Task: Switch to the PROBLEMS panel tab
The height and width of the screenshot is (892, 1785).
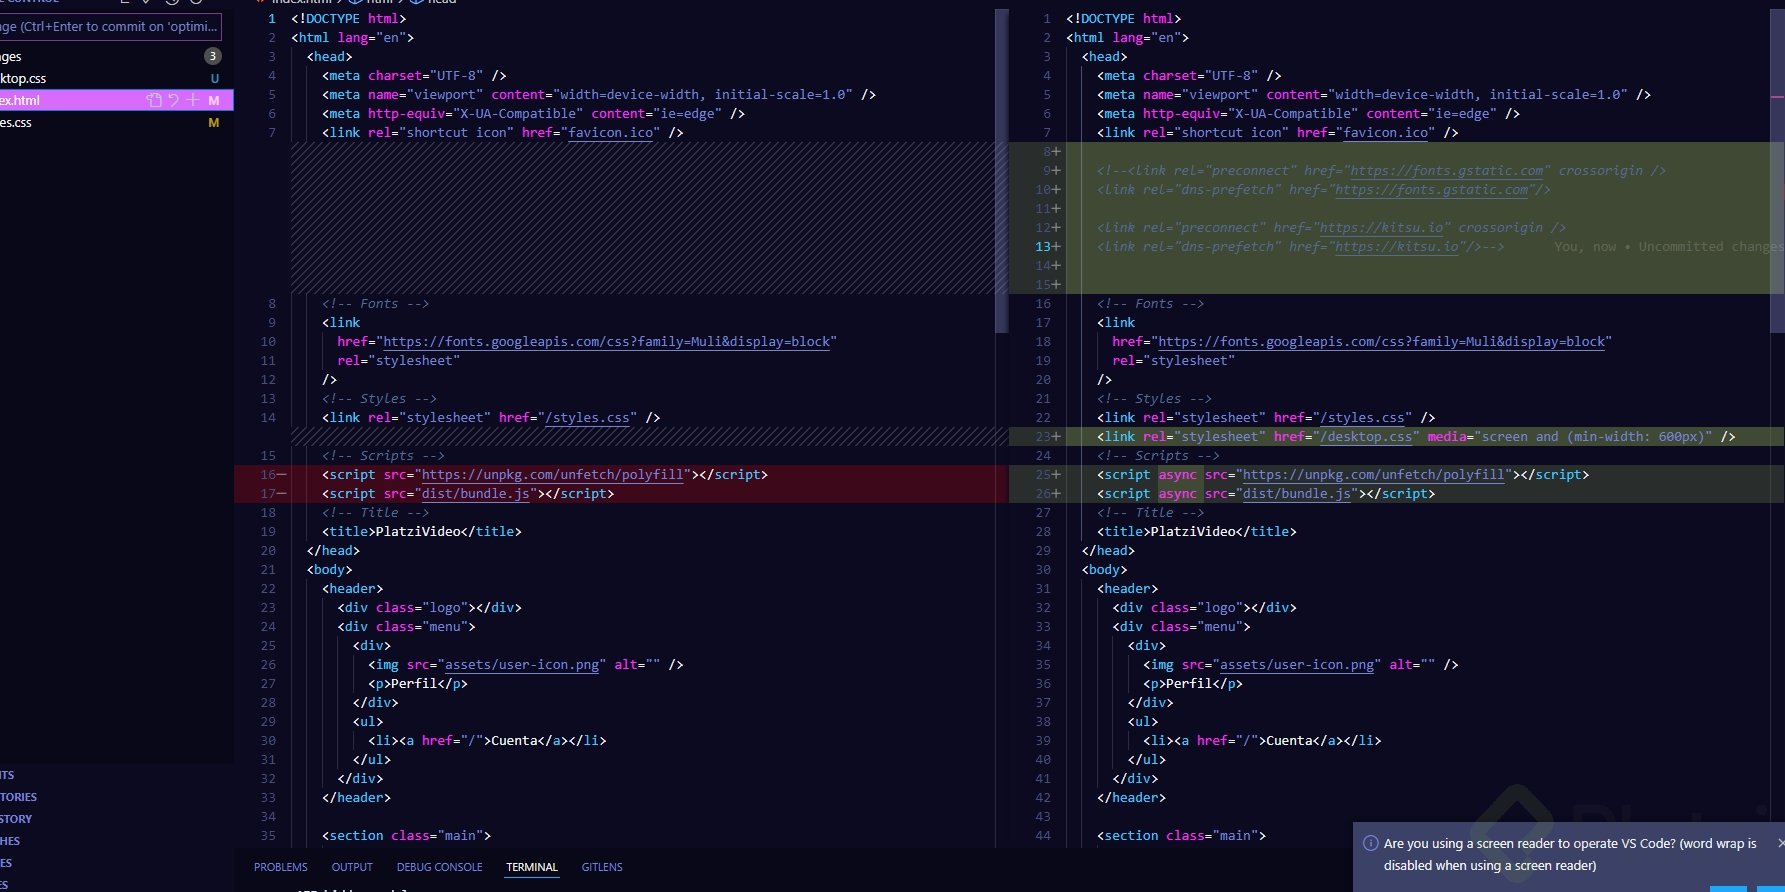Action: coord(281,867)
